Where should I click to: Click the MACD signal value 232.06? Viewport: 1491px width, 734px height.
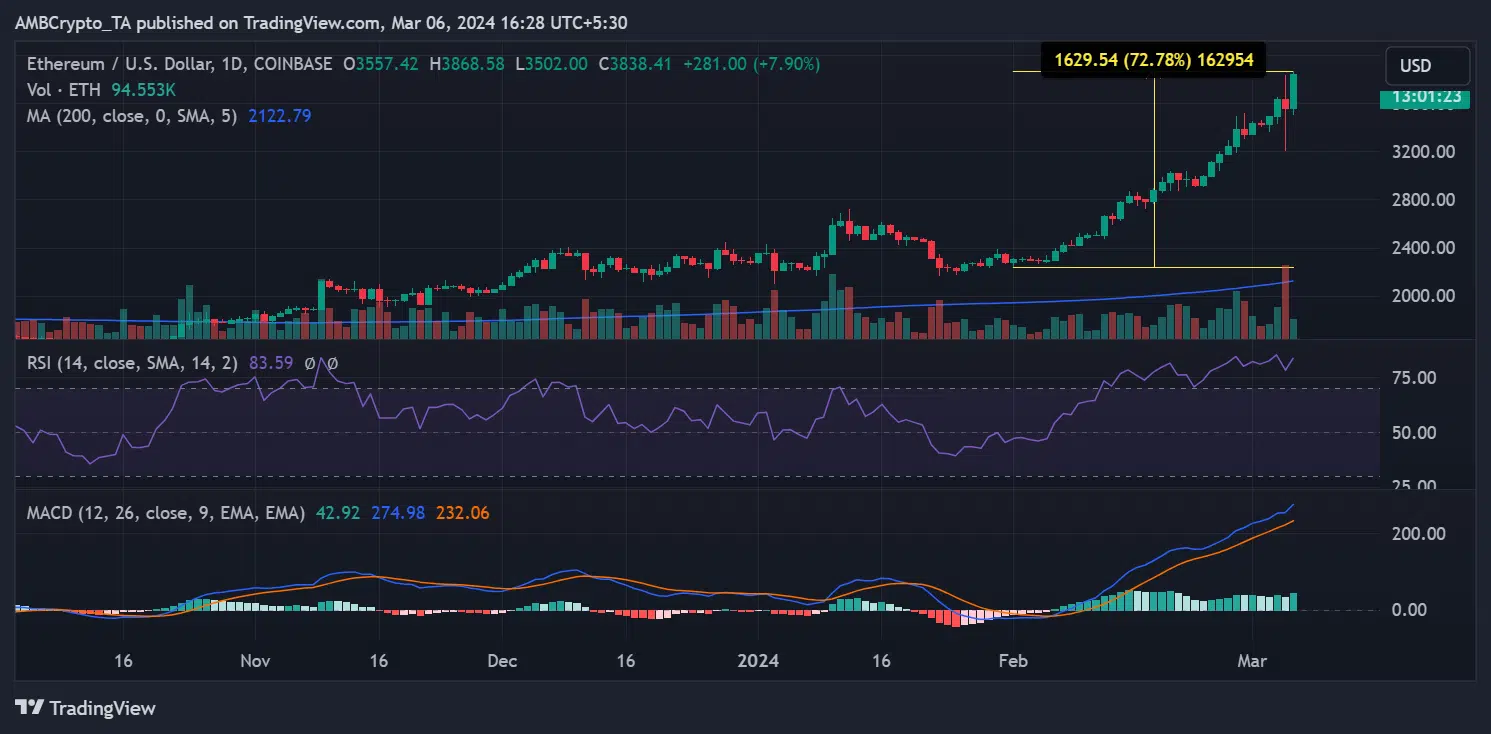point(462,513)
